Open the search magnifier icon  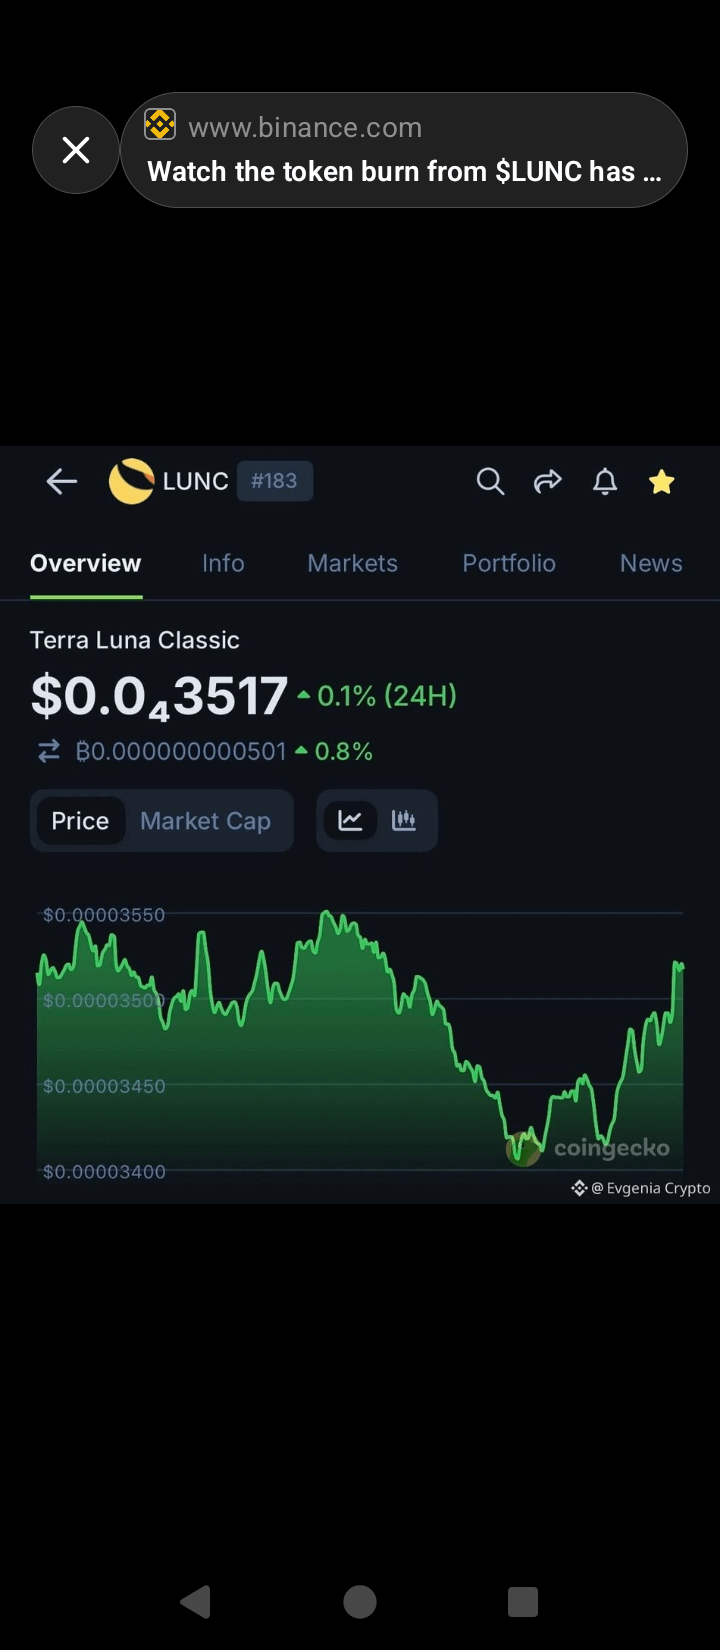490,482
